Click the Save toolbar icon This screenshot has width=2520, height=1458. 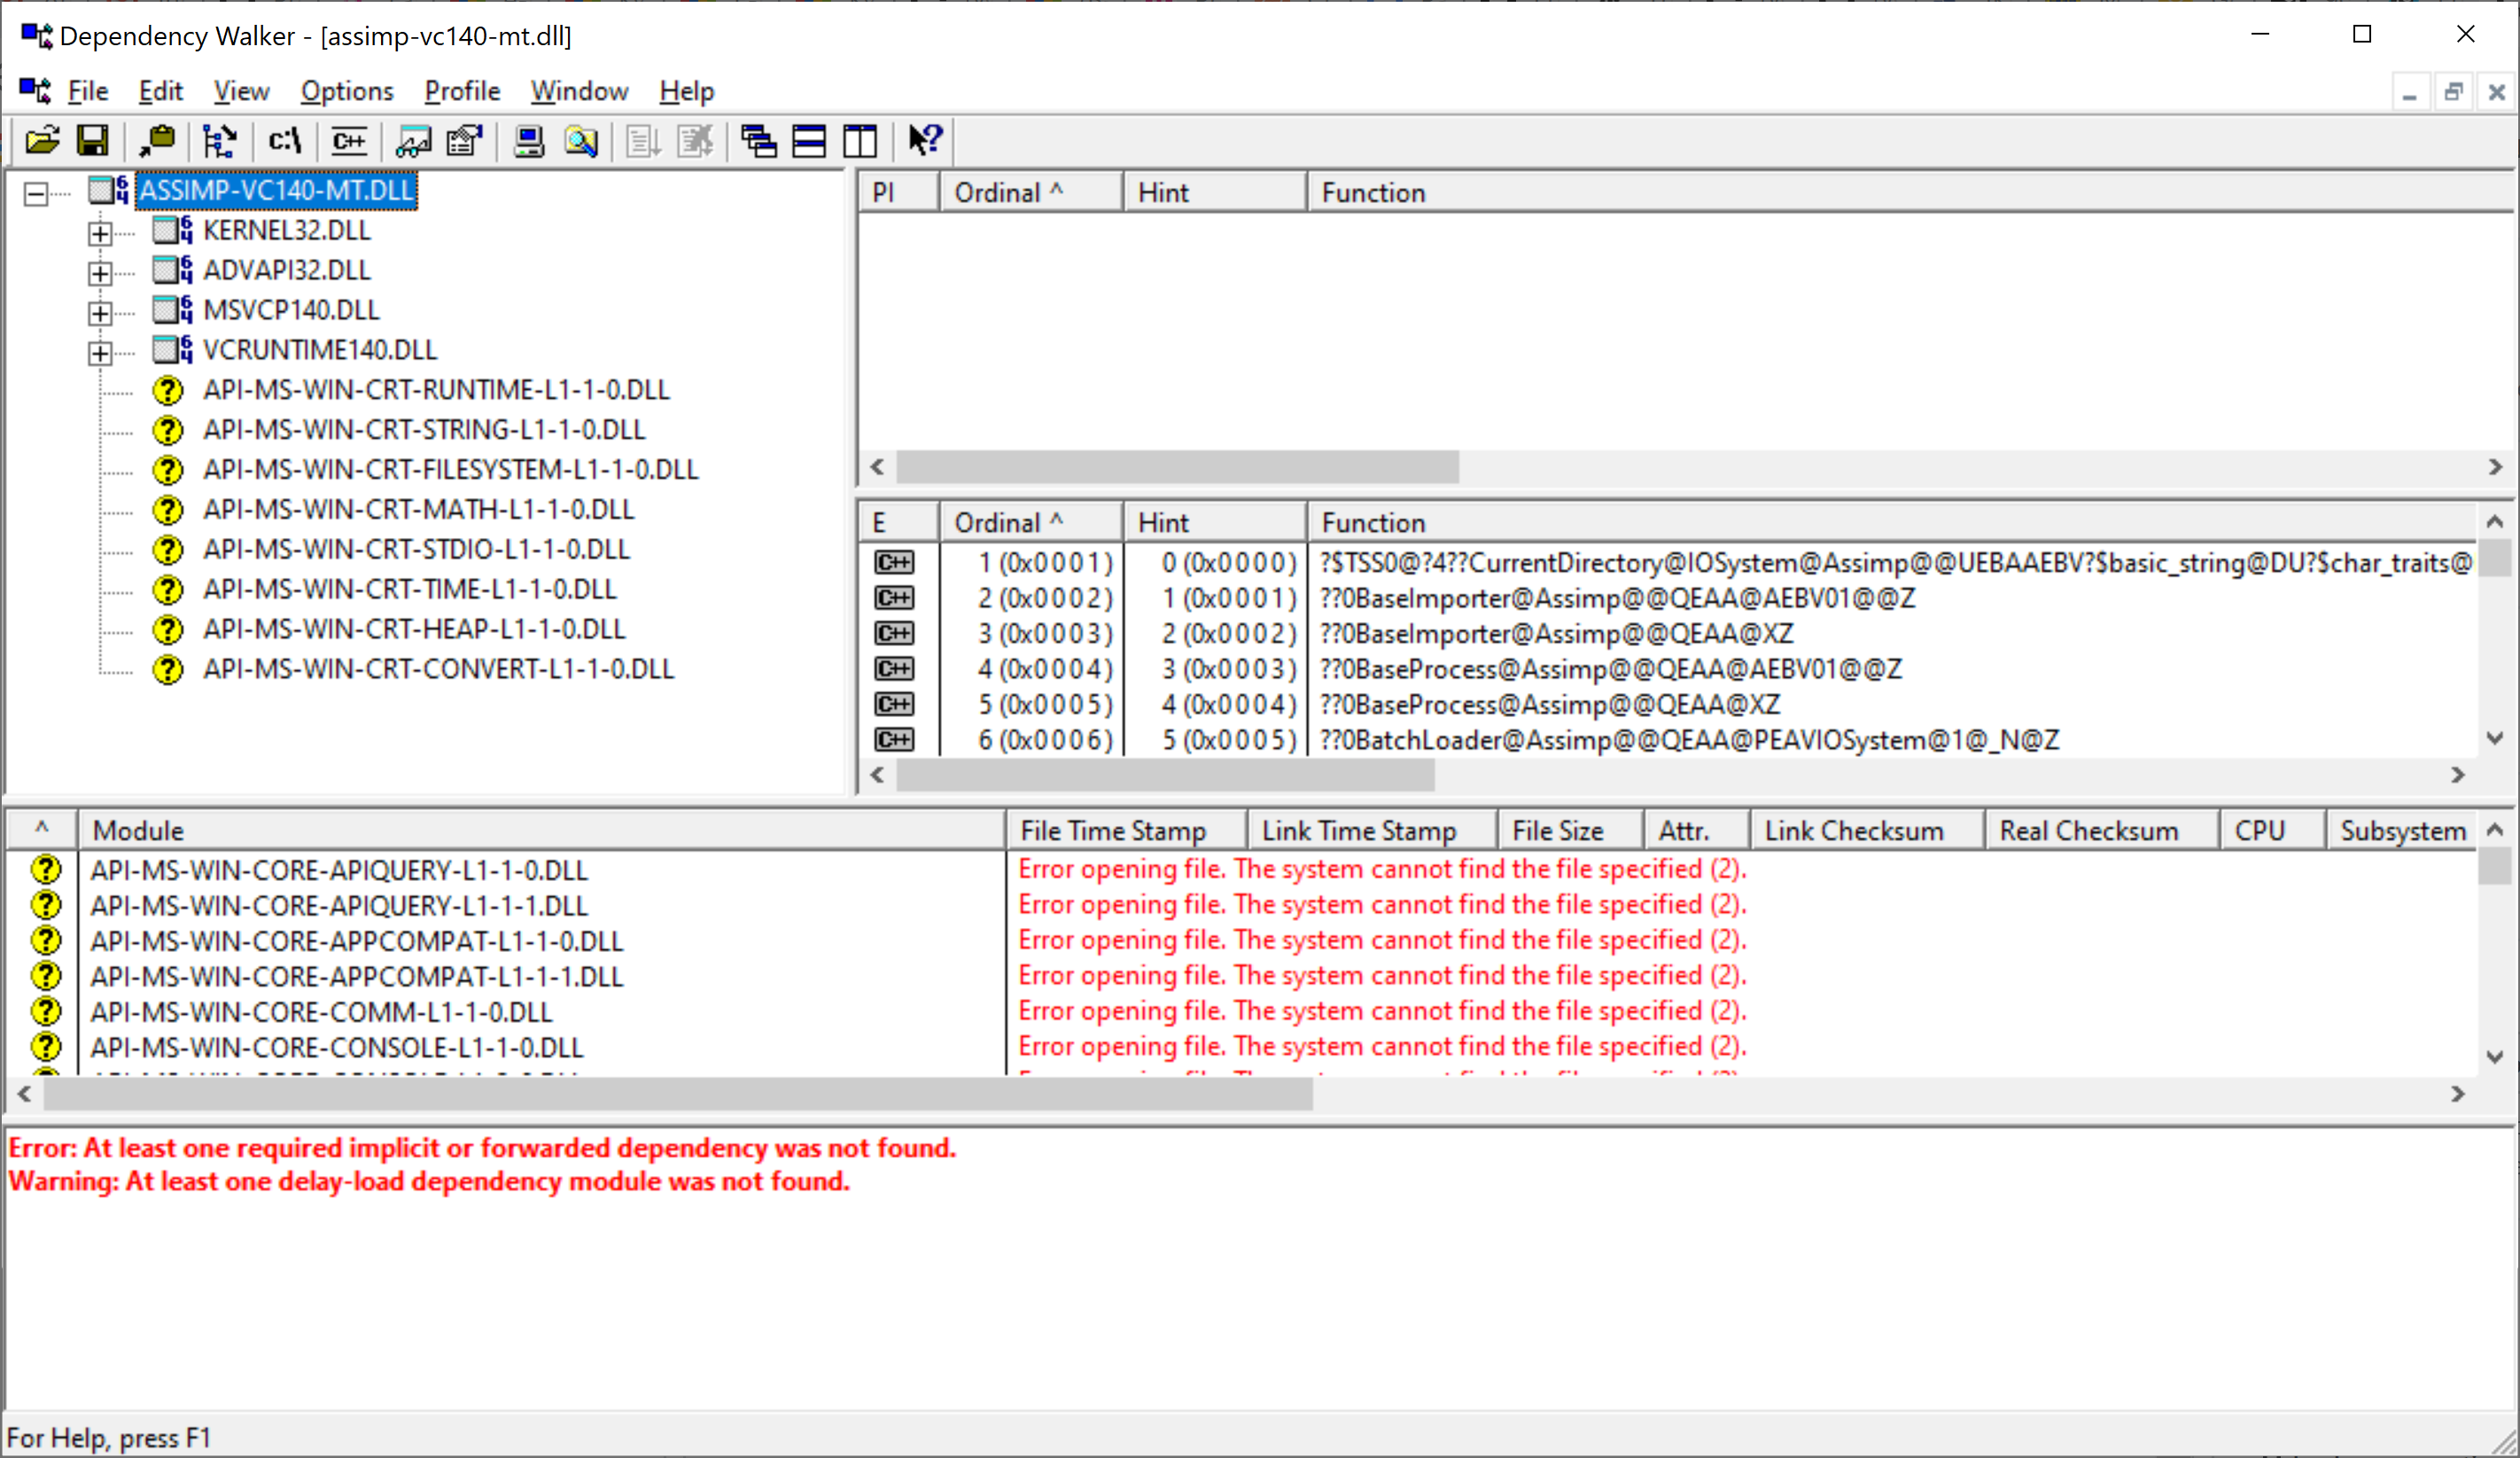[93, 141]
